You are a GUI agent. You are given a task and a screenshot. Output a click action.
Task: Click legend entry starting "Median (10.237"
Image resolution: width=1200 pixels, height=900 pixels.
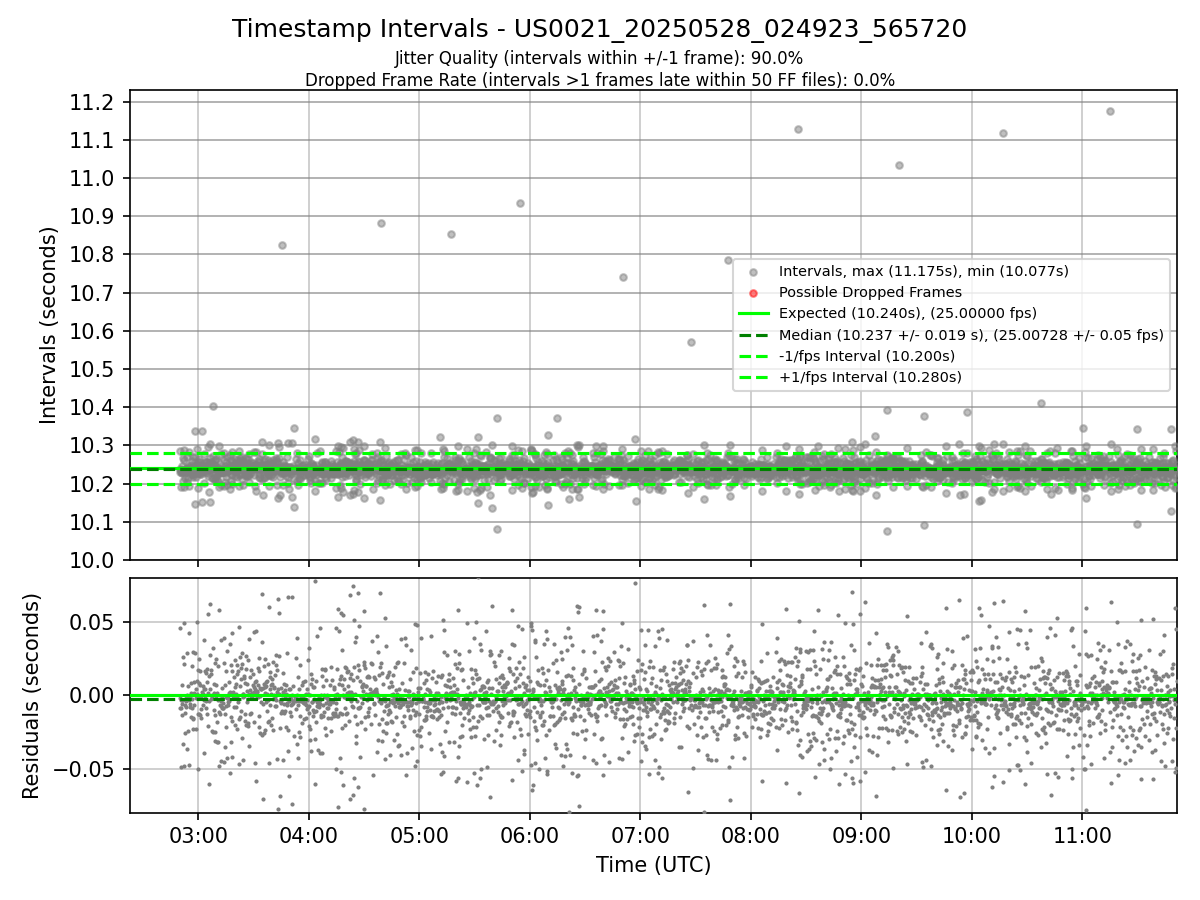point(971,335)
